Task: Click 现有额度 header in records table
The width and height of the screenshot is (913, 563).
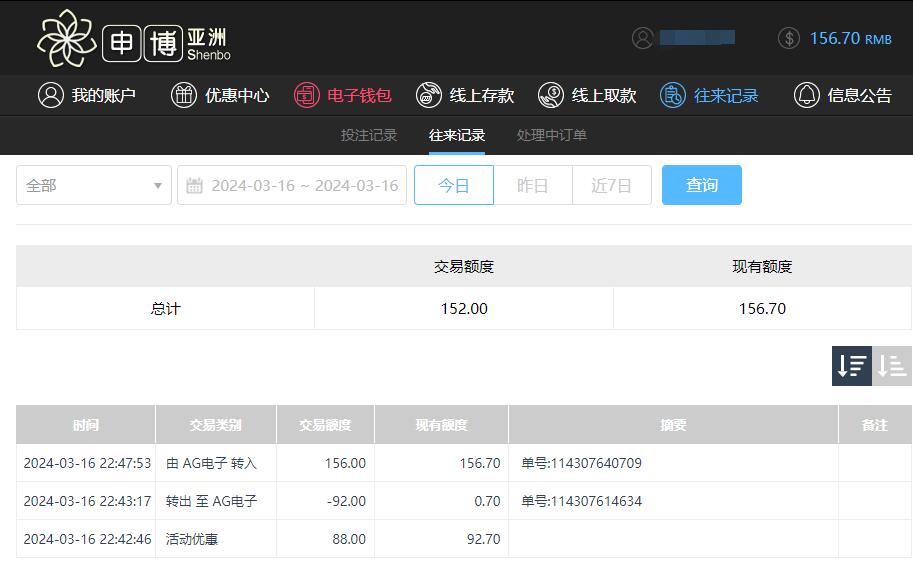Action: [x=441, y=425]
